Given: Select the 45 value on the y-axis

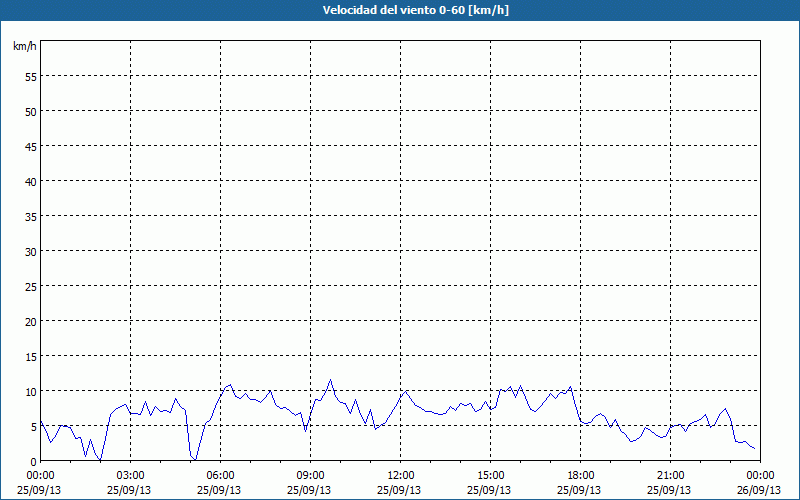Looking at the screenshot, I should 31,146.
